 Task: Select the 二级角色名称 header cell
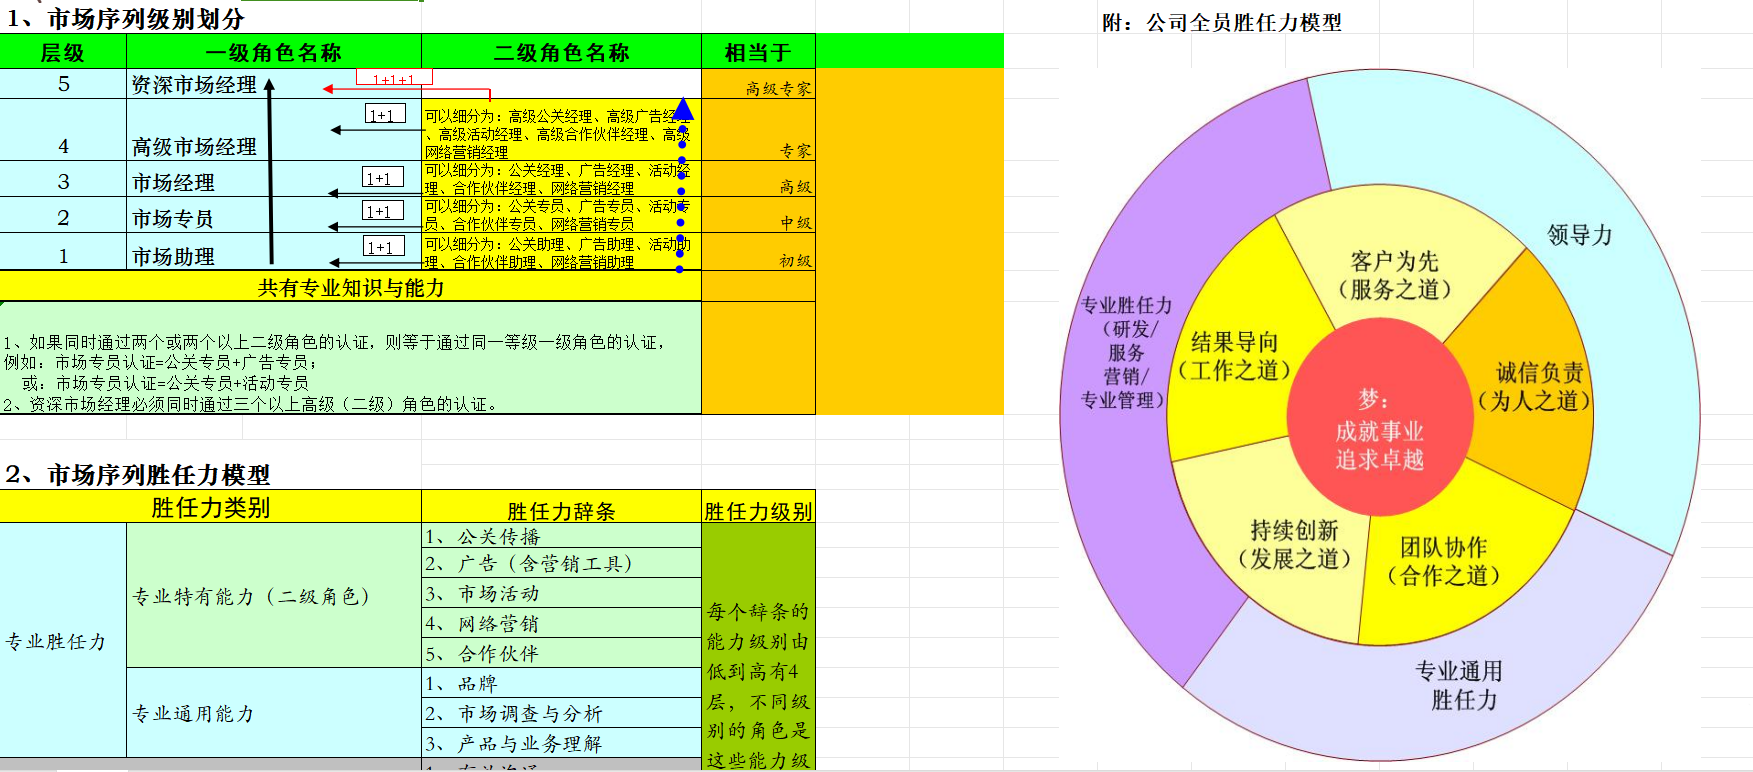coord(561,52)
